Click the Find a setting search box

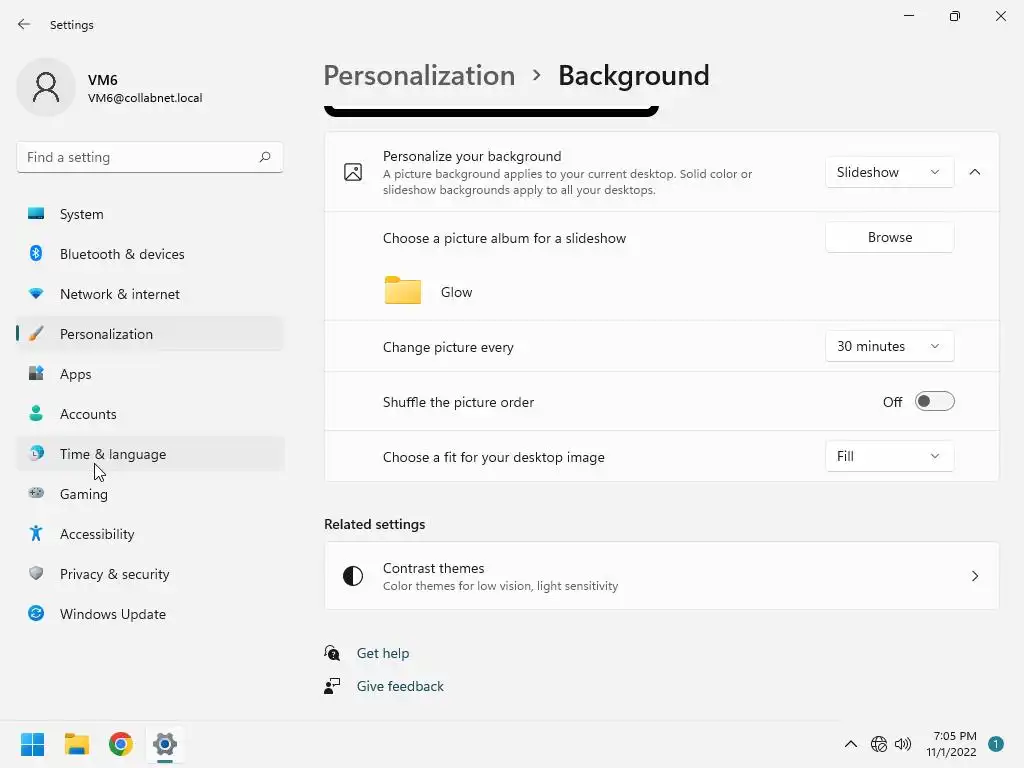coord(140,157)
